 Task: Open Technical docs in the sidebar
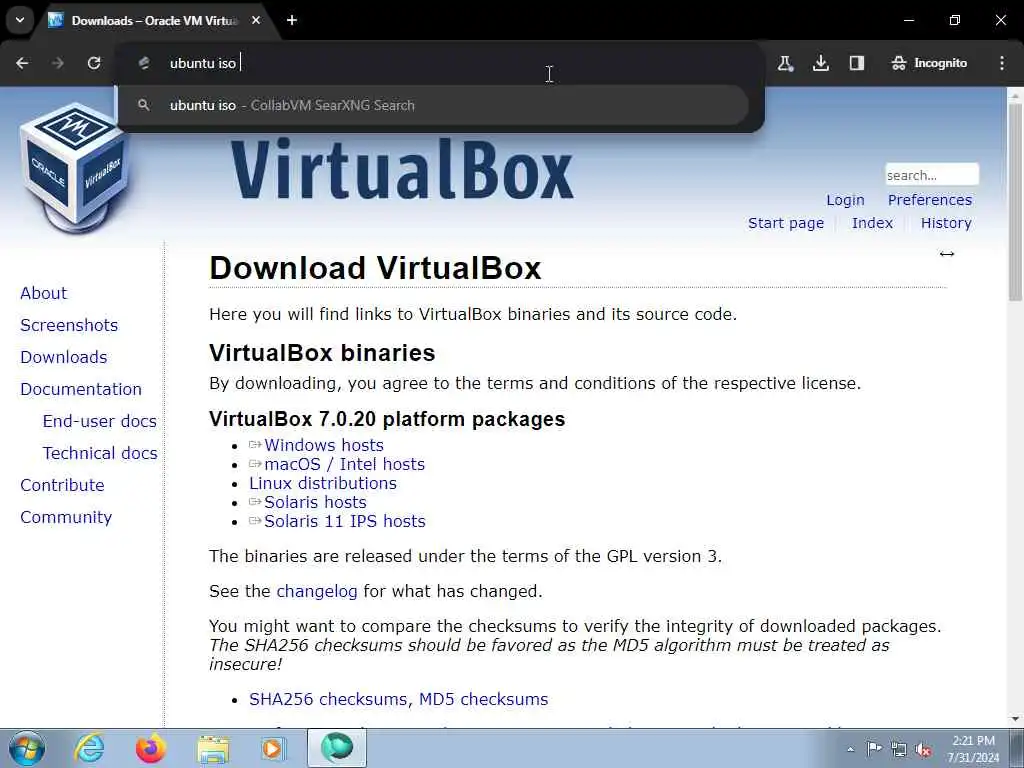(x=100, y=453)
